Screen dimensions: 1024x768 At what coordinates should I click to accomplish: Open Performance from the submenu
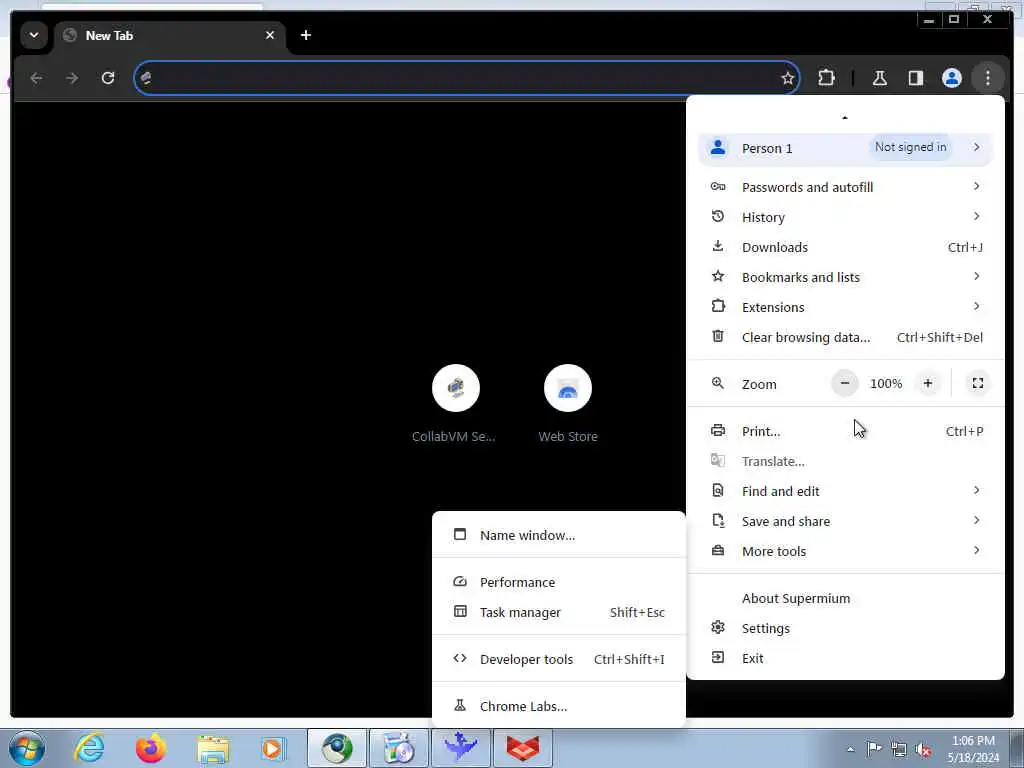tap(559, 583)
